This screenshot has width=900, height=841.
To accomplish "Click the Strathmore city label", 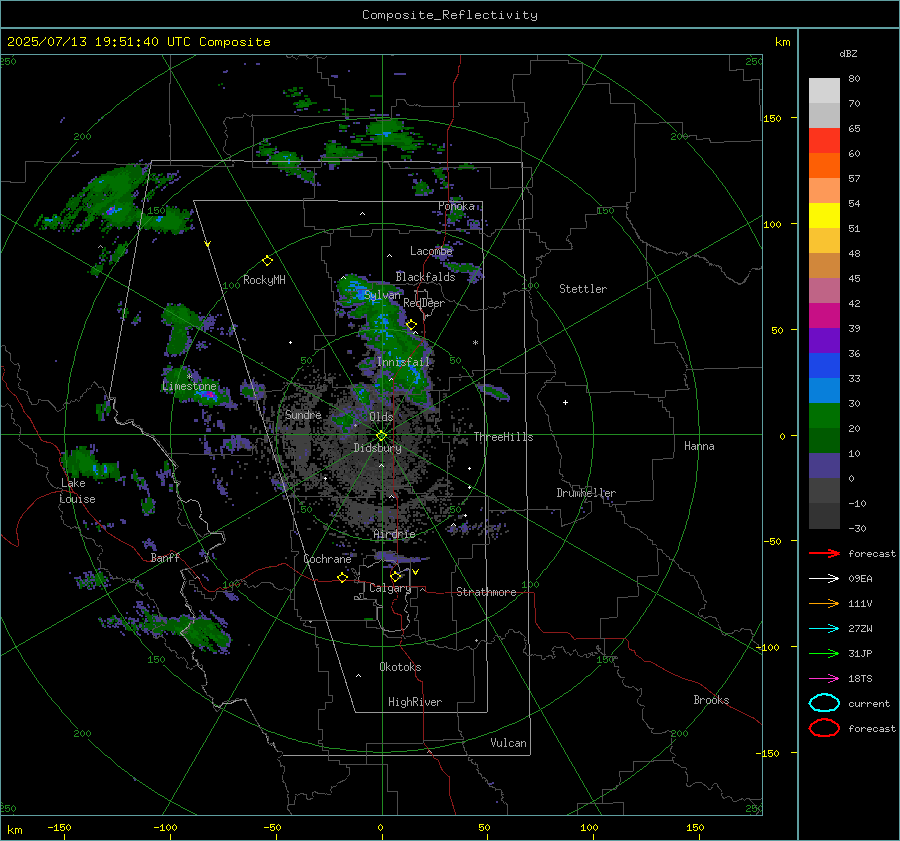I will (x=486, y=592).
